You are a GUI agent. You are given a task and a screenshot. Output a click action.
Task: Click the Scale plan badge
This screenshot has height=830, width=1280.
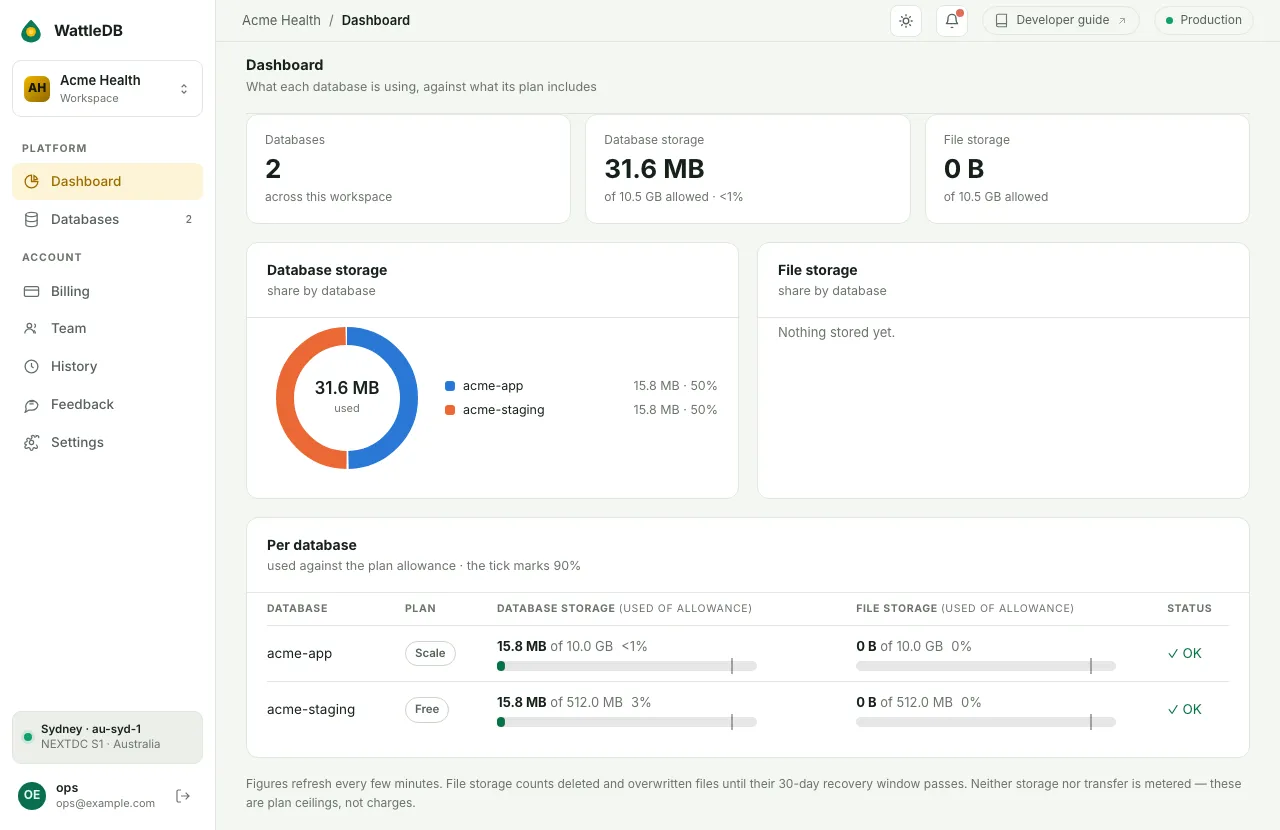[430, 653]
